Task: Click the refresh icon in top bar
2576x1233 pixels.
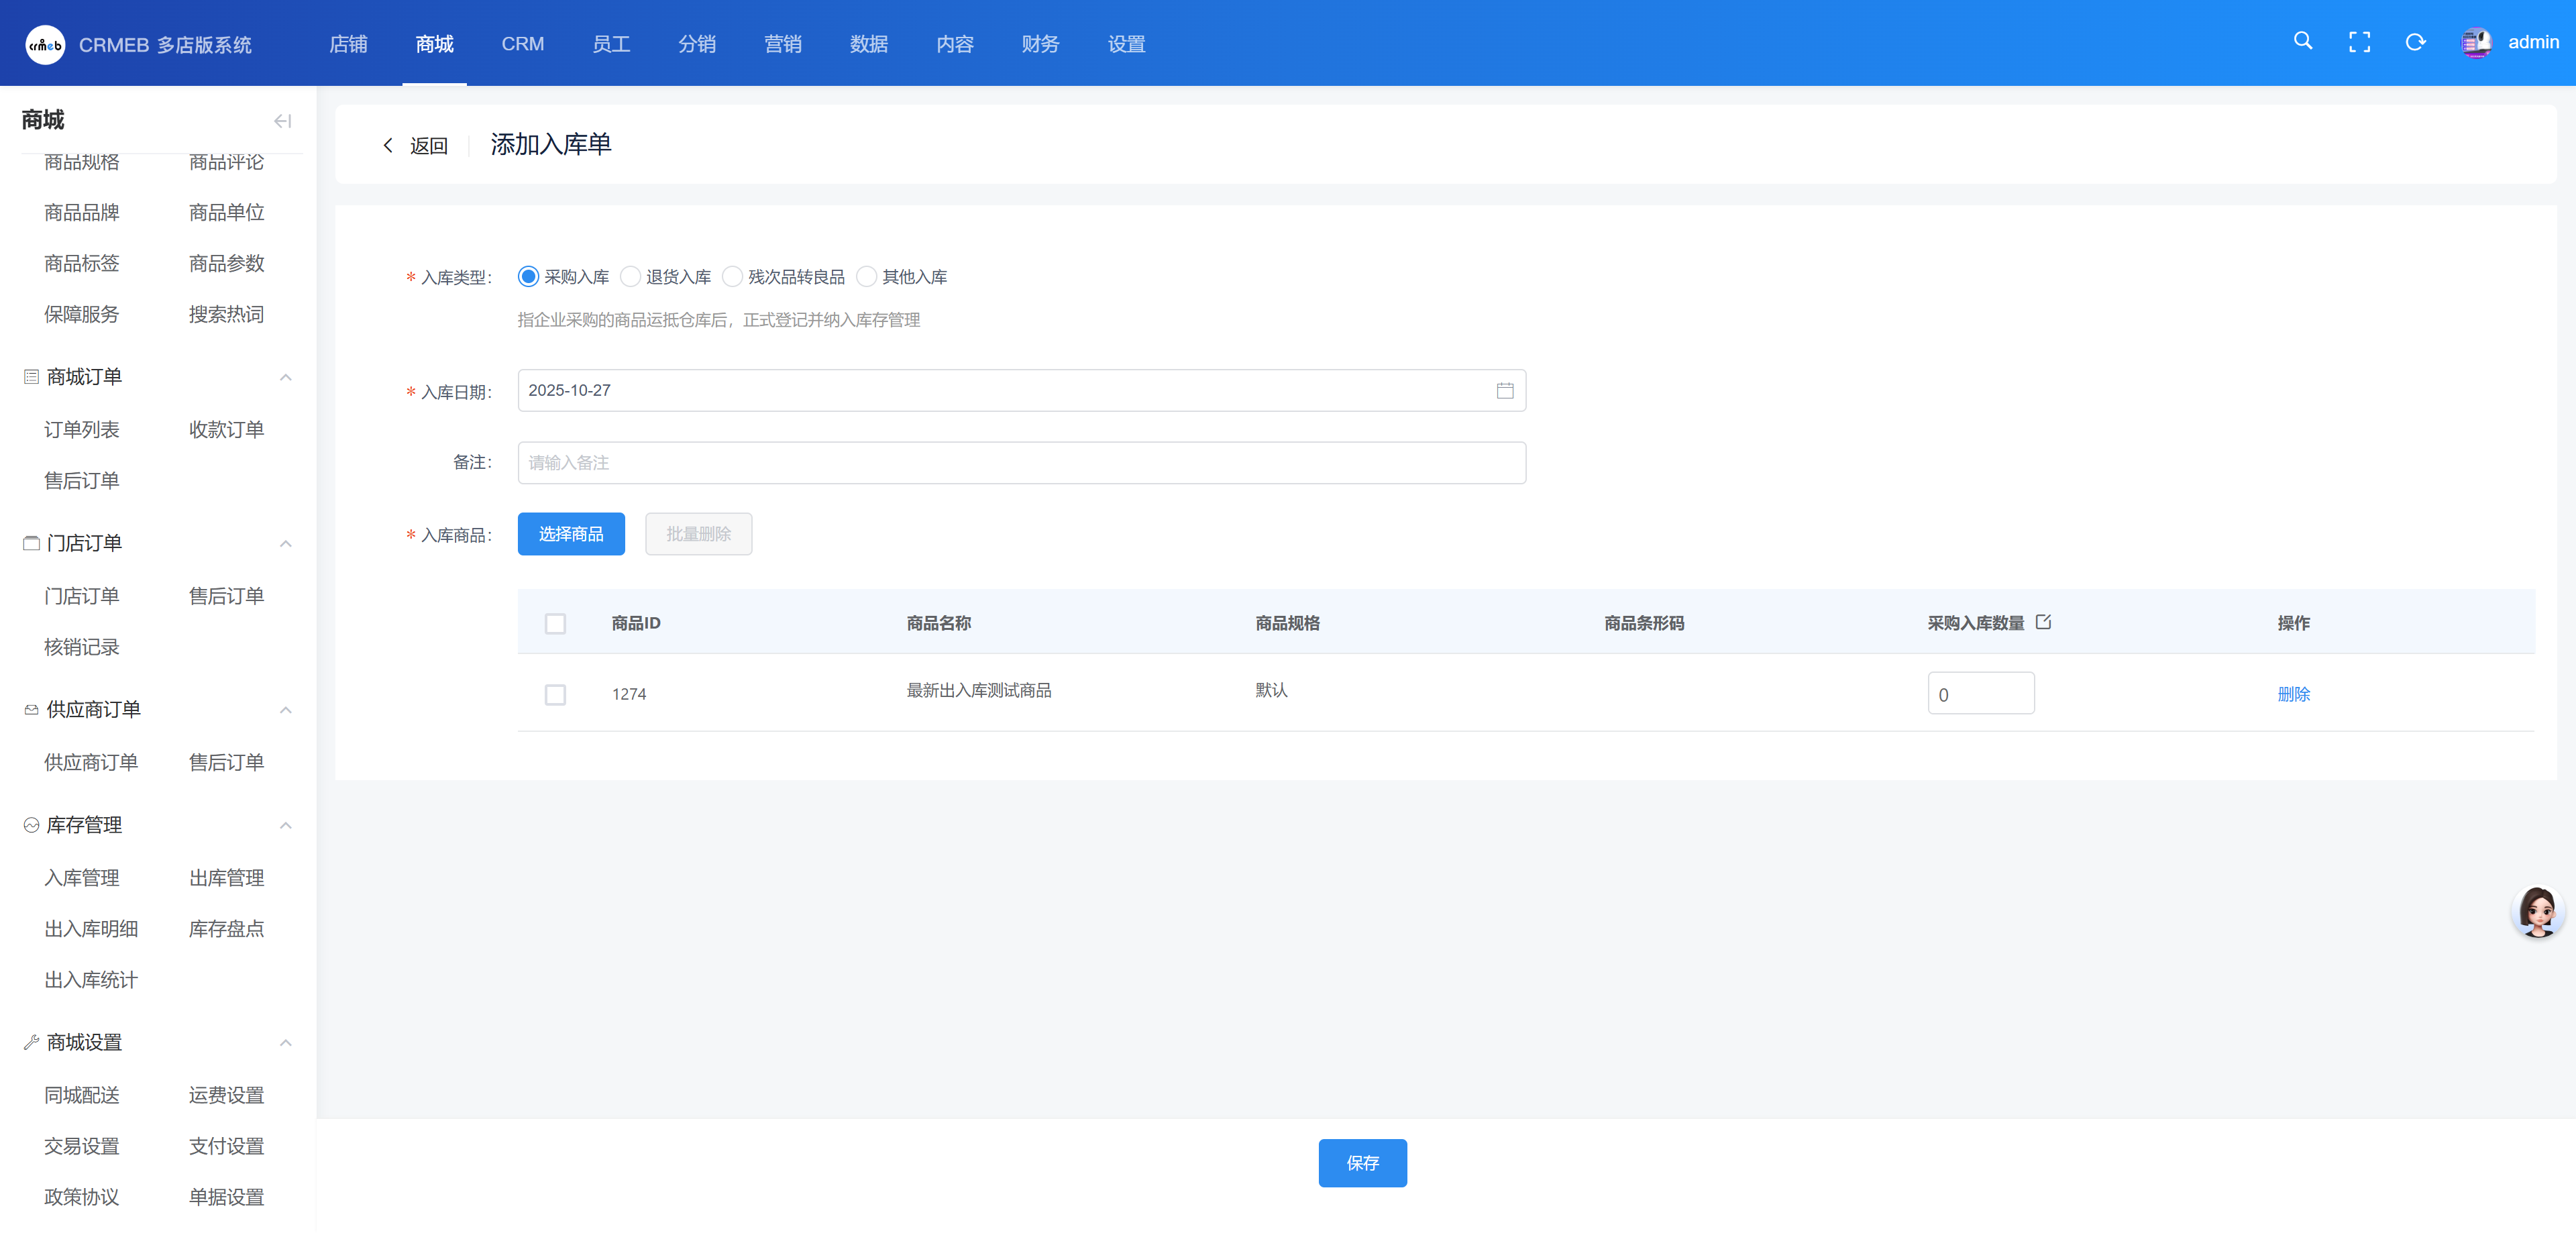Action: 2415,42
